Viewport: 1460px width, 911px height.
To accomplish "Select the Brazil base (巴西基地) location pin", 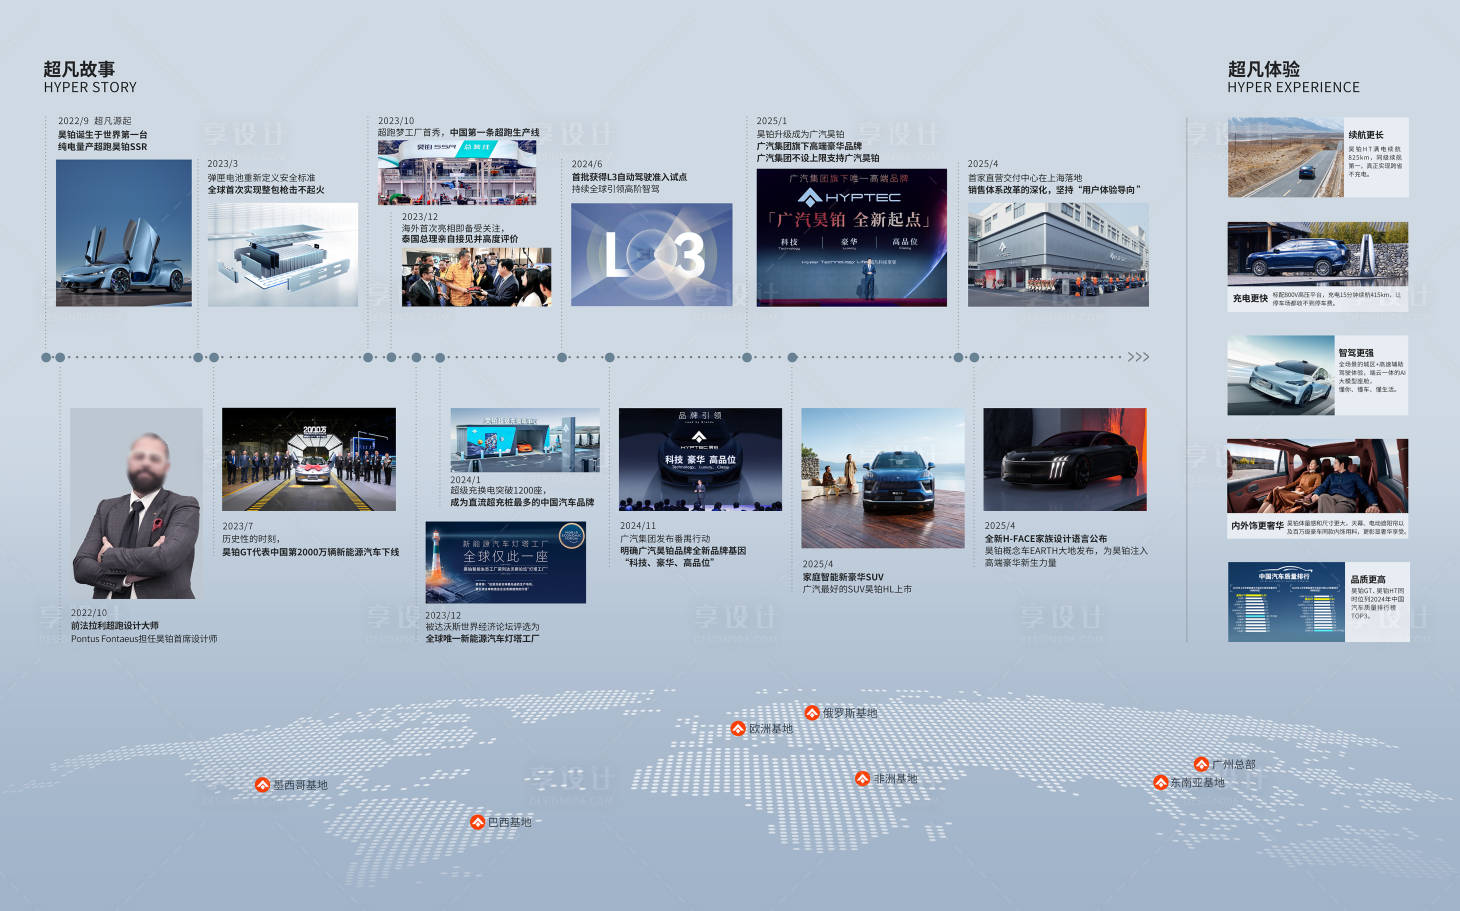I will point(477,822).
